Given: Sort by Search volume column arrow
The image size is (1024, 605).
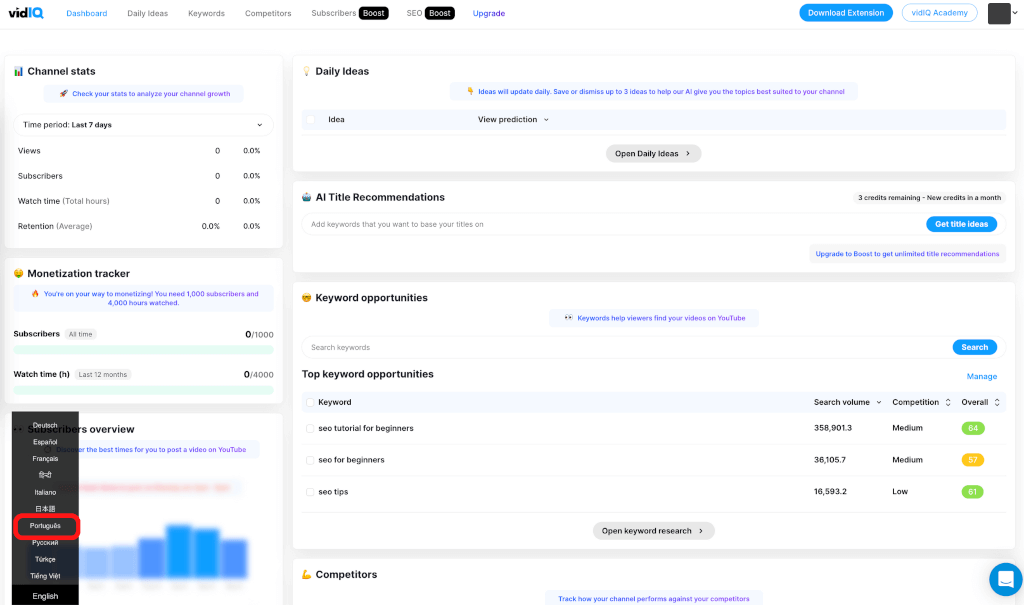Looking at the screenshot, I should [879, 403].
